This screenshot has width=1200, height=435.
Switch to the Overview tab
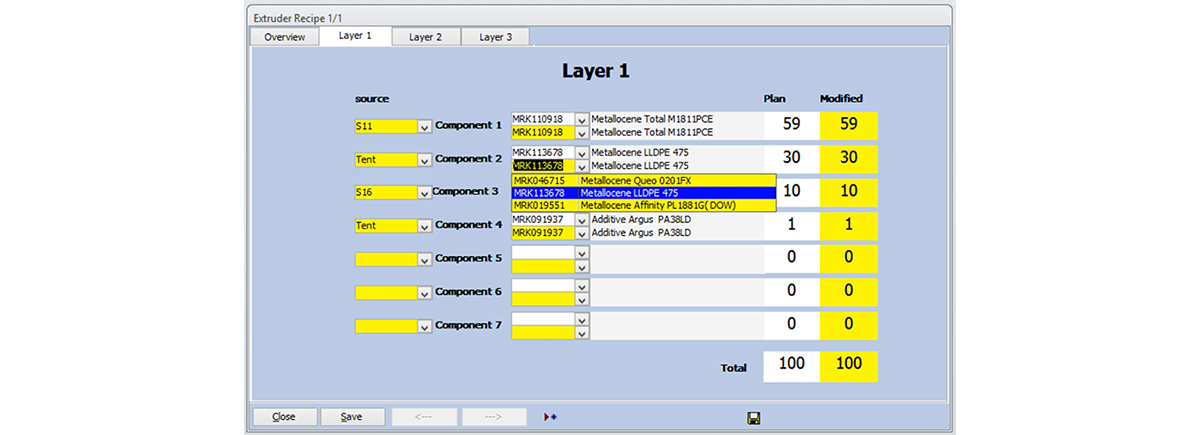point(284,37)
